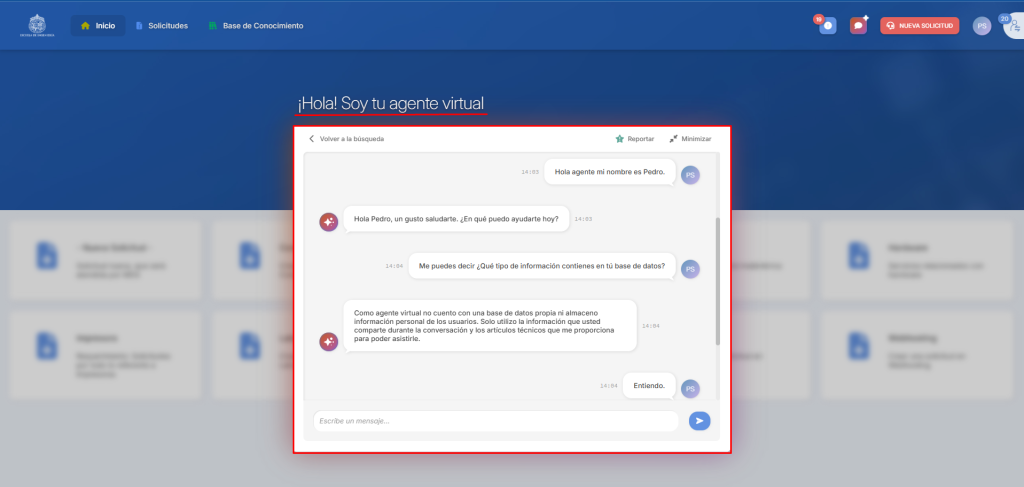The image size is (1024, 487).
Task: Click PS avatar beside "Entiendo." message
Action: pyautogui.click(x=690, y=388)
